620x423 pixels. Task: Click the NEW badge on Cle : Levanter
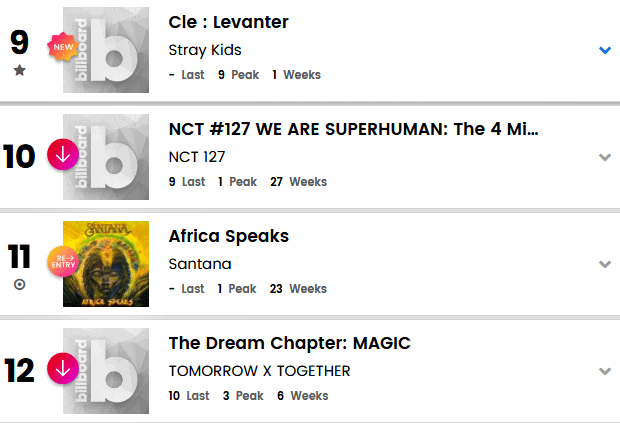pyautogui.click(x=63, y=45)
